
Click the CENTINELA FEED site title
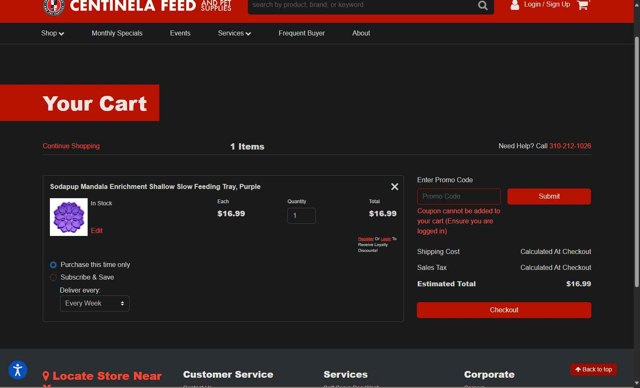[133, 6]
